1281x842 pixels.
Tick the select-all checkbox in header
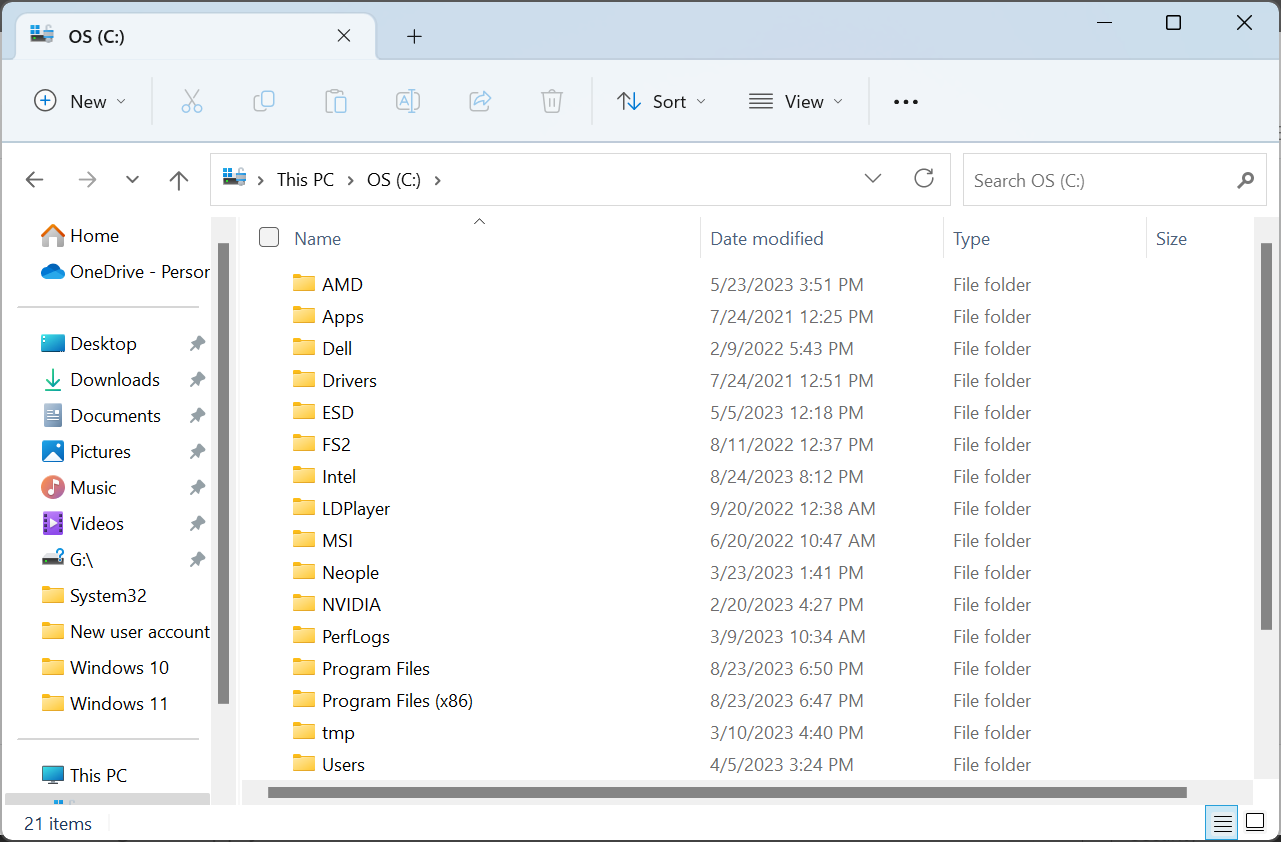pyautogui.click(x=268, y=237)
